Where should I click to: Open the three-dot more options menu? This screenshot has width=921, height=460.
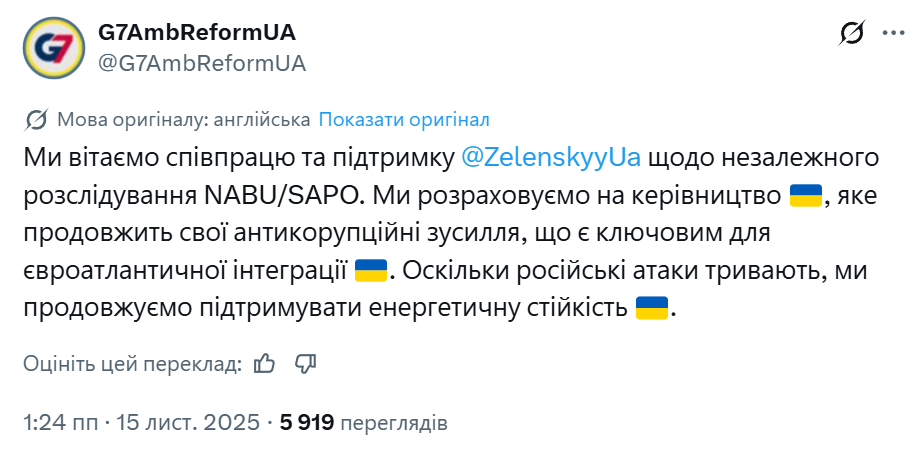click(892, 33)
